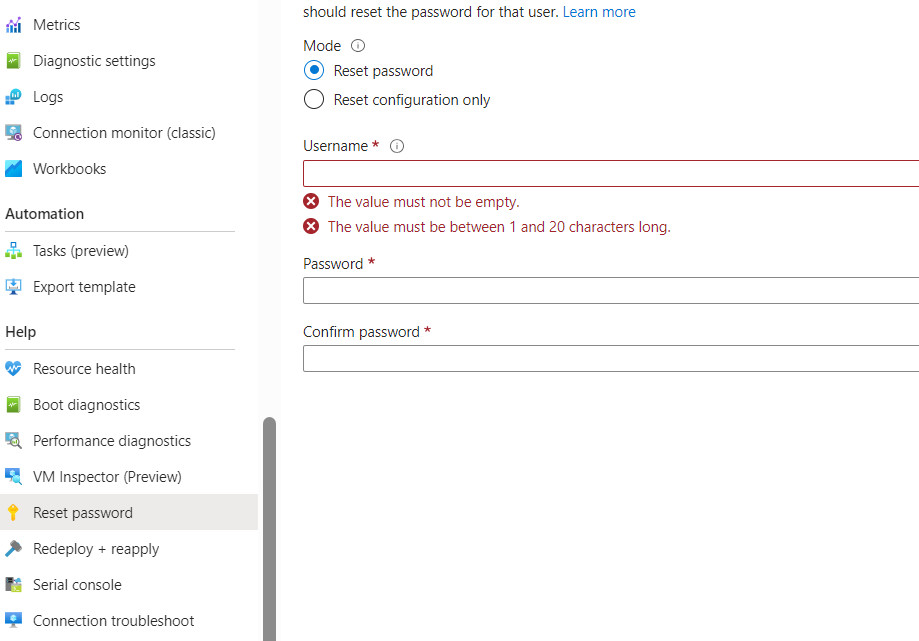The width and height of the screenshot is (919, 641).
Task: Click the Username text field
Action: point(610,173)
